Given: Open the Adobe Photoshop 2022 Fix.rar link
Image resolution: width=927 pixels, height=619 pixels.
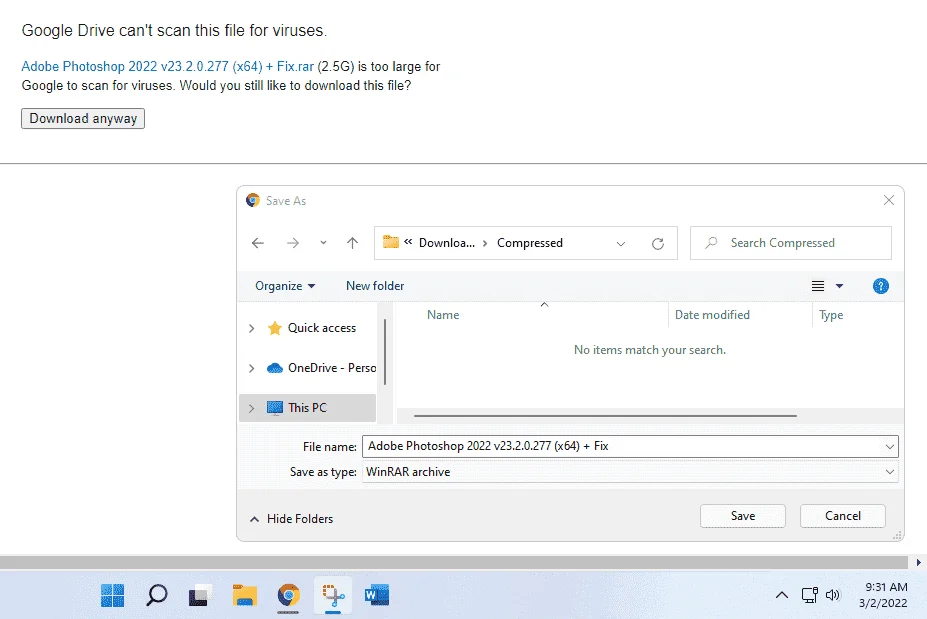Looking at the screenshot, I should [x=167, y=66].
